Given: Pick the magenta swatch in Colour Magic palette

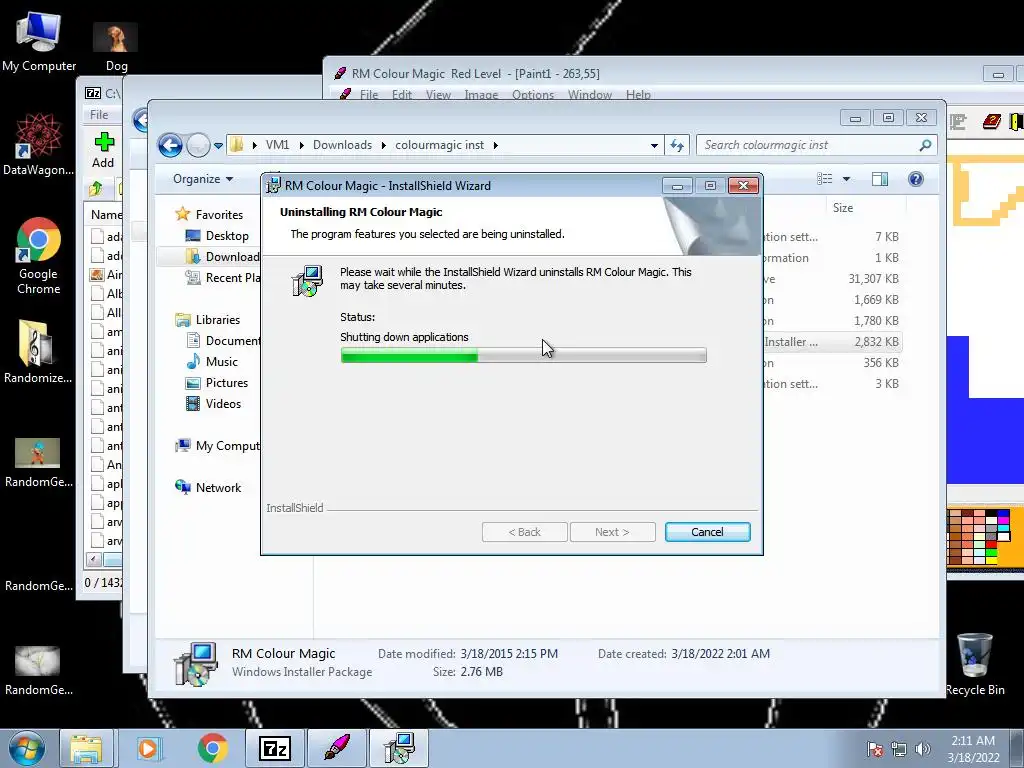Looking at the screenshot, I should [x=1003, y=520].
